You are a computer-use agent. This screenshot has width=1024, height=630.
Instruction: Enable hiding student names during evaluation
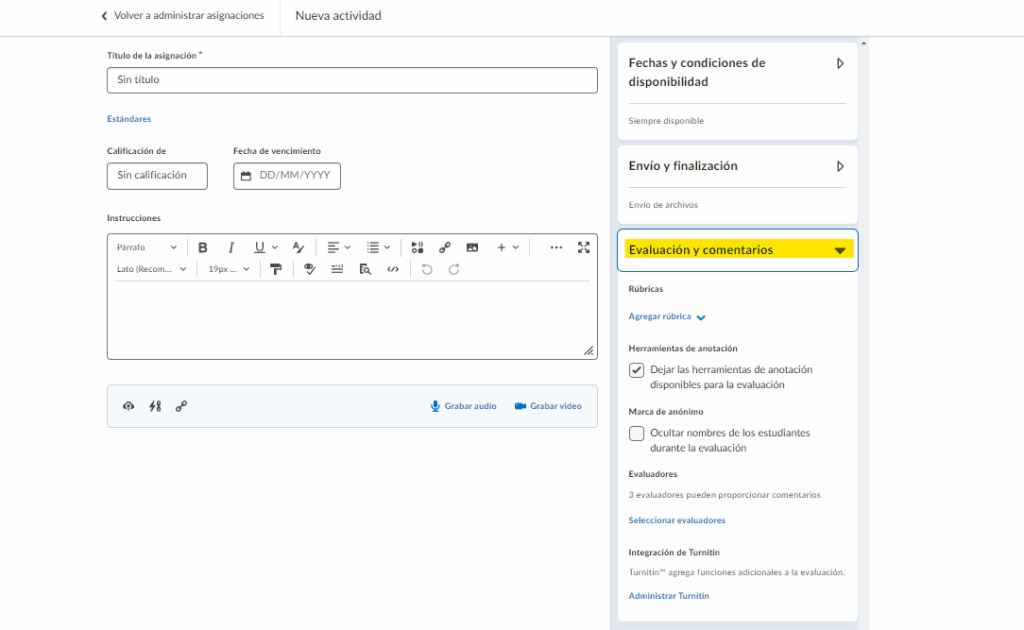pos(637,434)
